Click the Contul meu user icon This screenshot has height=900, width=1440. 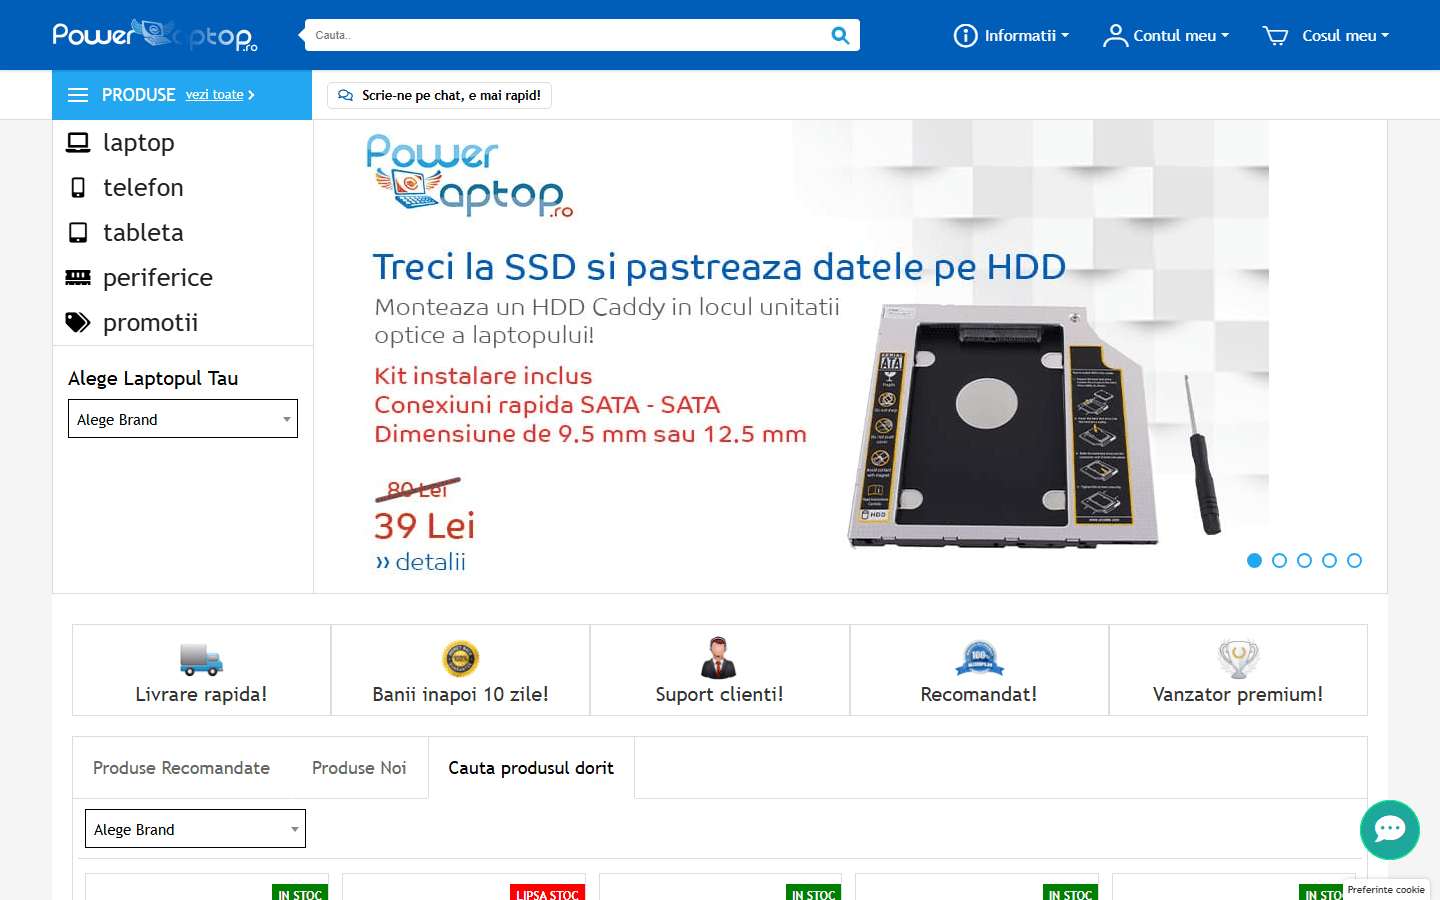[x=1115, y=36]
